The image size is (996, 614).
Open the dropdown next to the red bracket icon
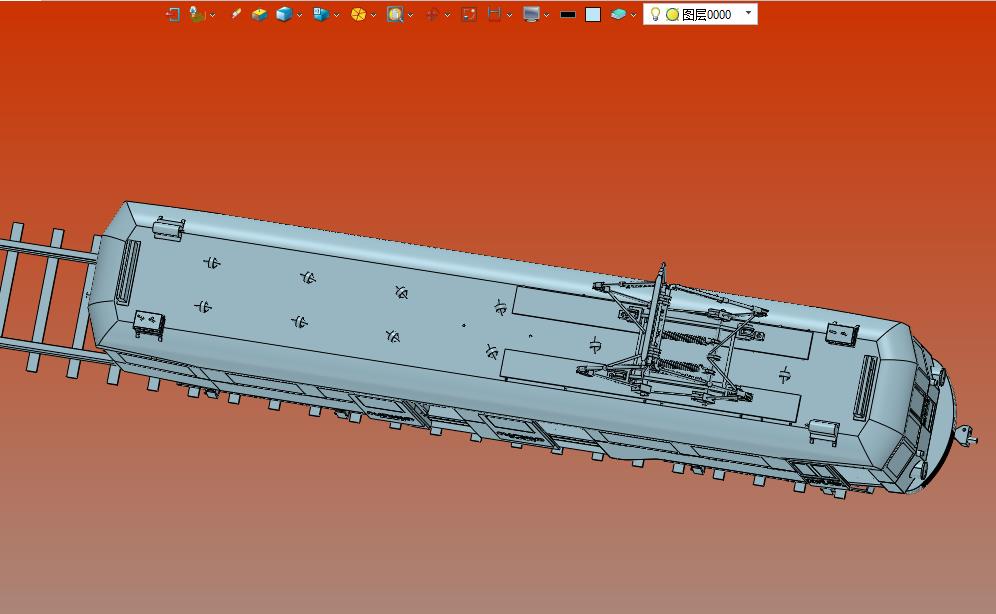click(x=509, y=15)
